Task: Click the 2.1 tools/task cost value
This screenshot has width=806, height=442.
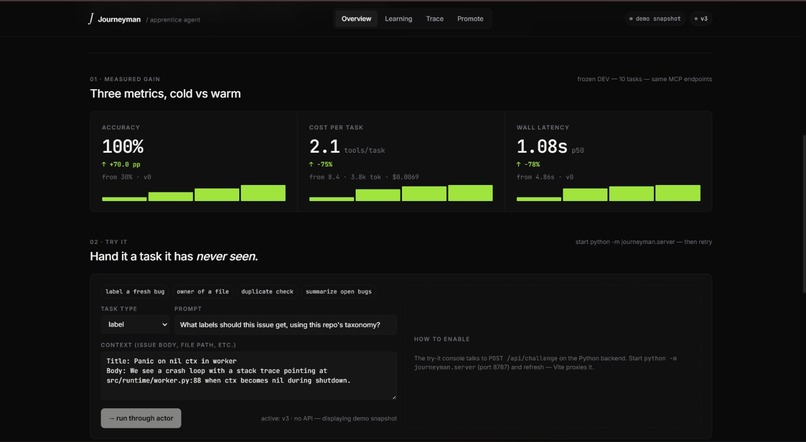Action: [x=324, y=147]
